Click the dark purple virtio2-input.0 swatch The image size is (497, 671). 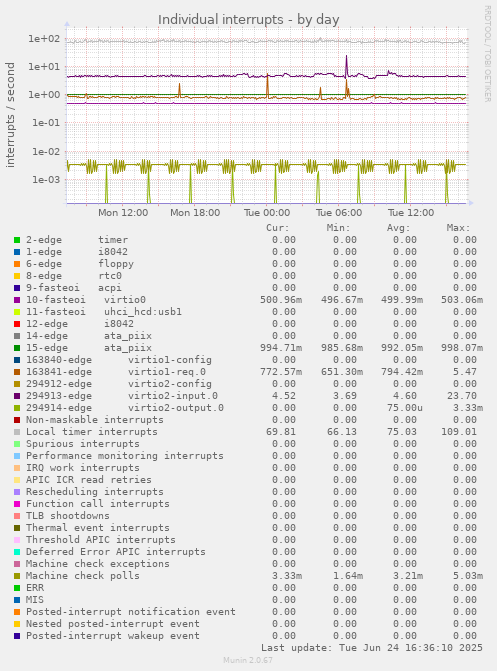click(17, 396)
